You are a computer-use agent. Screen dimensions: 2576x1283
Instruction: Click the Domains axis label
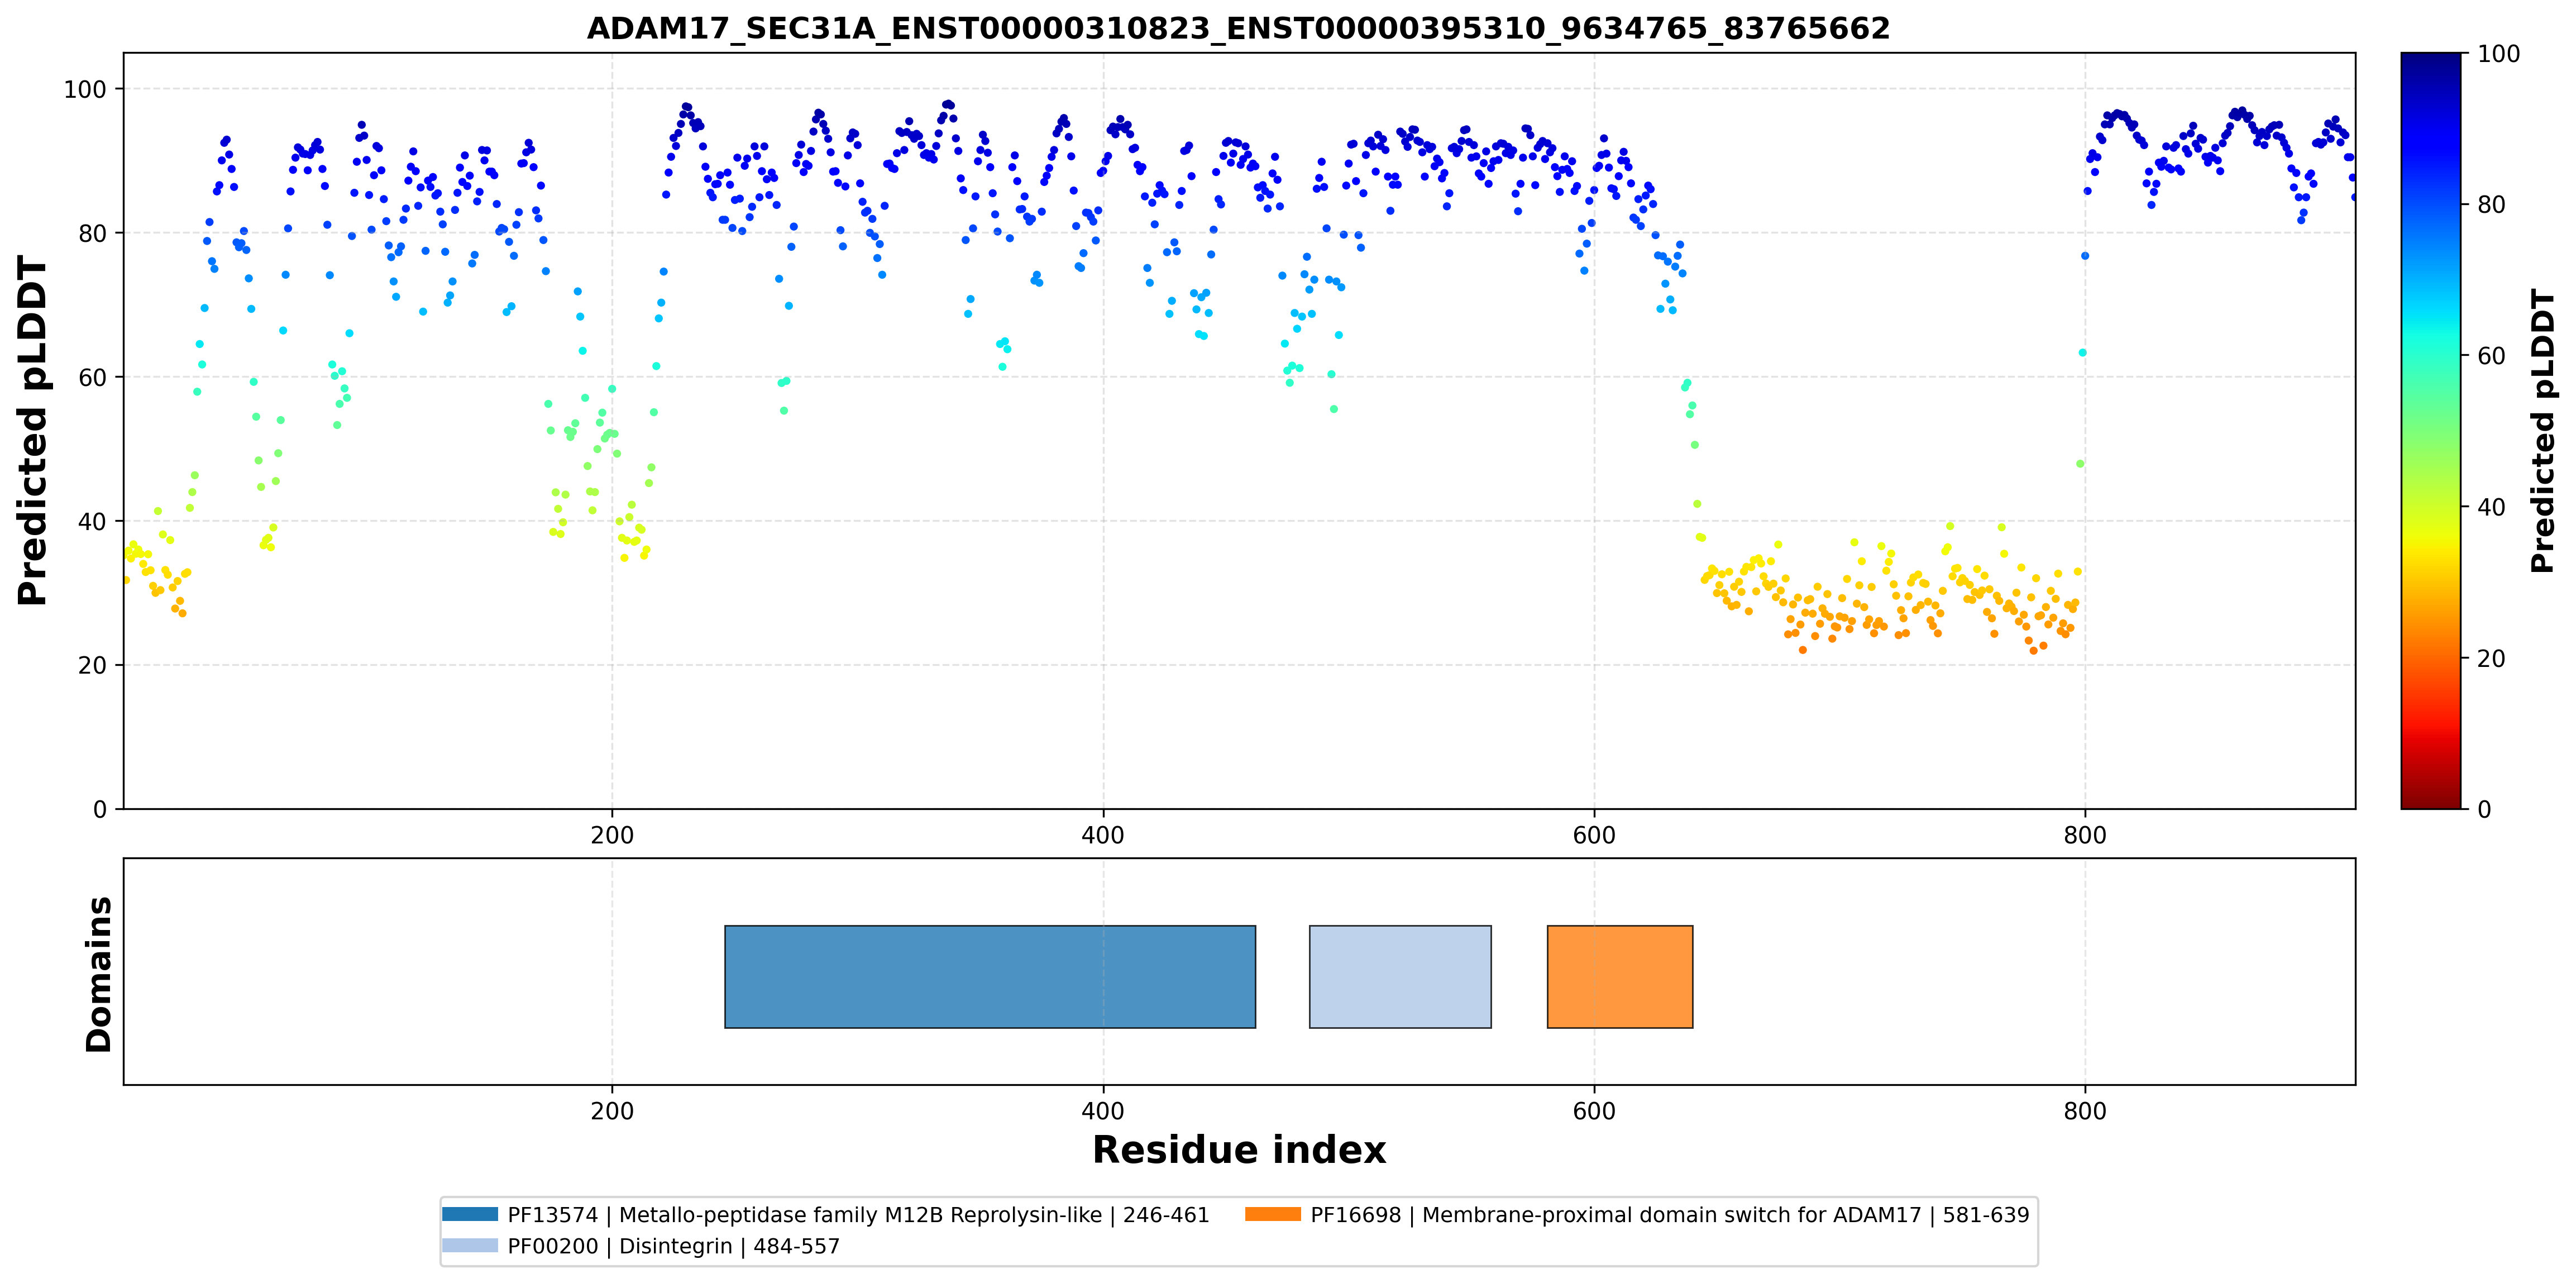coord(98,974)
